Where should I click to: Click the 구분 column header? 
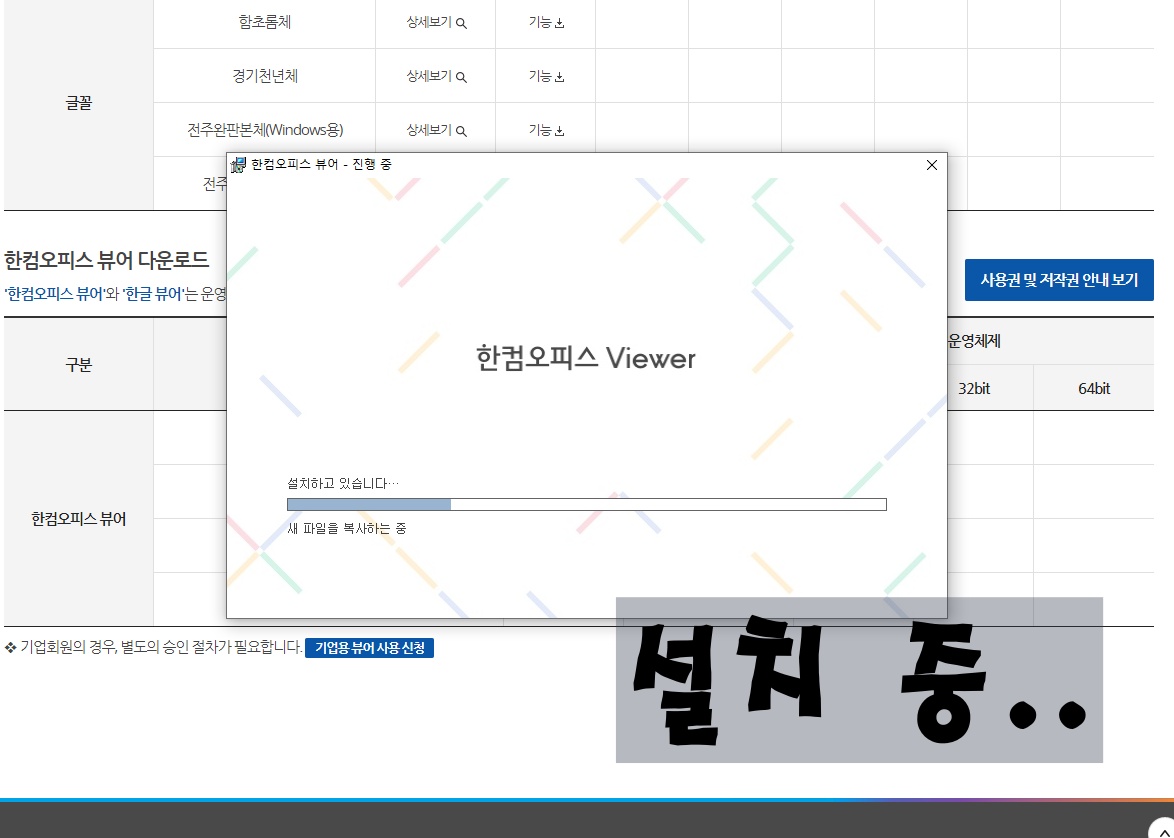point(79,365)
